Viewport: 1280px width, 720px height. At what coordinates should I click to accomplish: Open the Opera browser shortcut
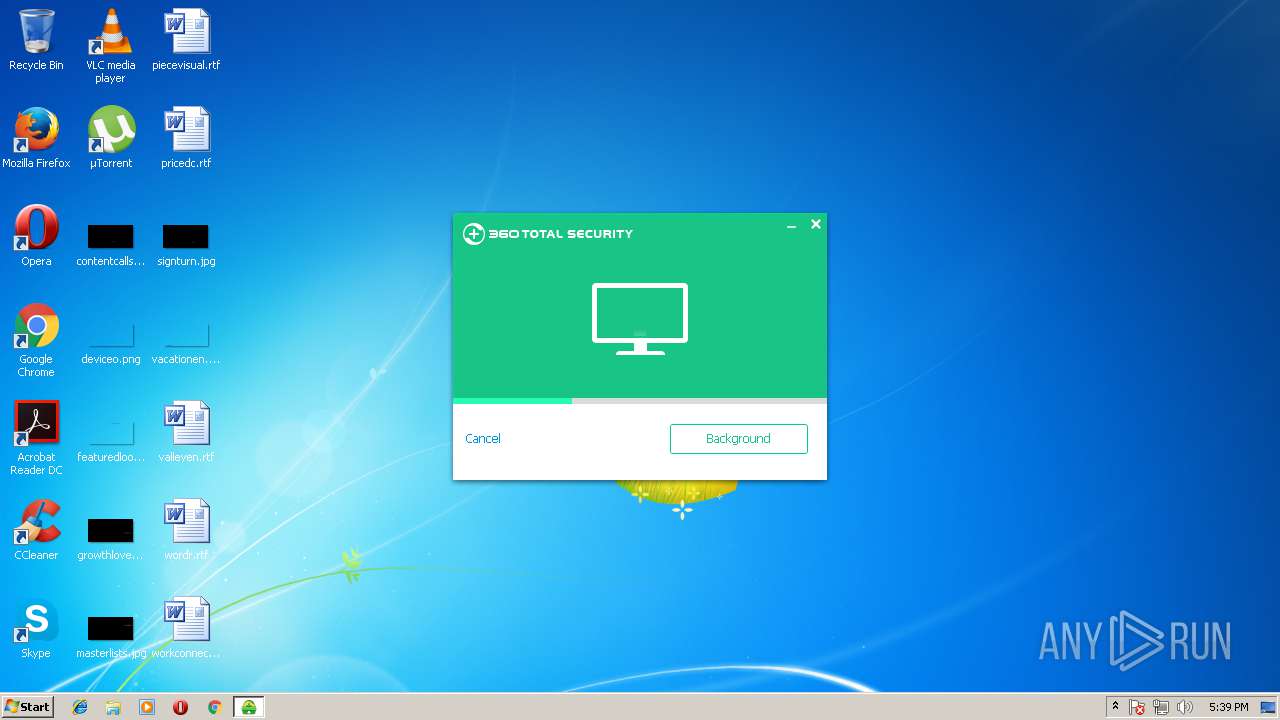click(36, 236)
